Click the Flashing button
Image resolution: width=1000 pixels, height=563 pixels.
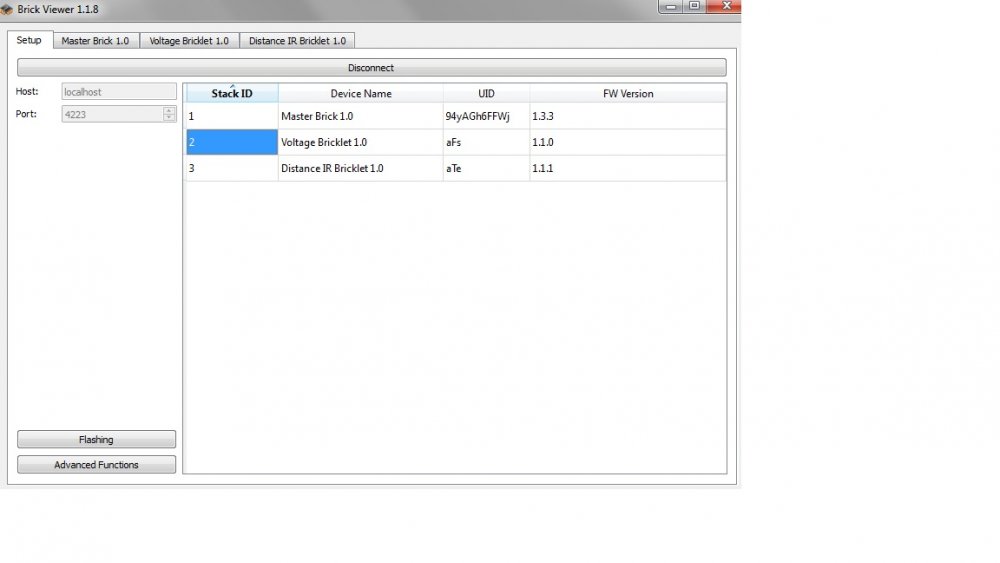[96, 439]
